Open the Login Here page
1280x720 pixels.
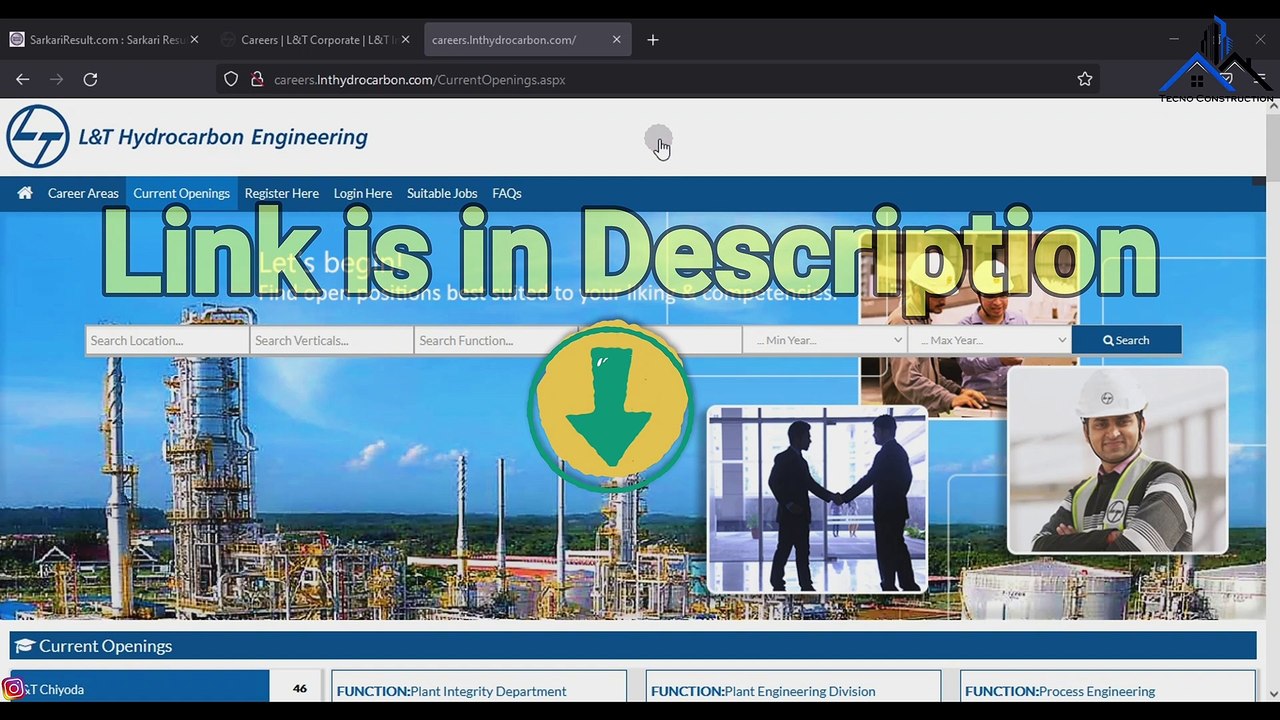pos(362,193)
